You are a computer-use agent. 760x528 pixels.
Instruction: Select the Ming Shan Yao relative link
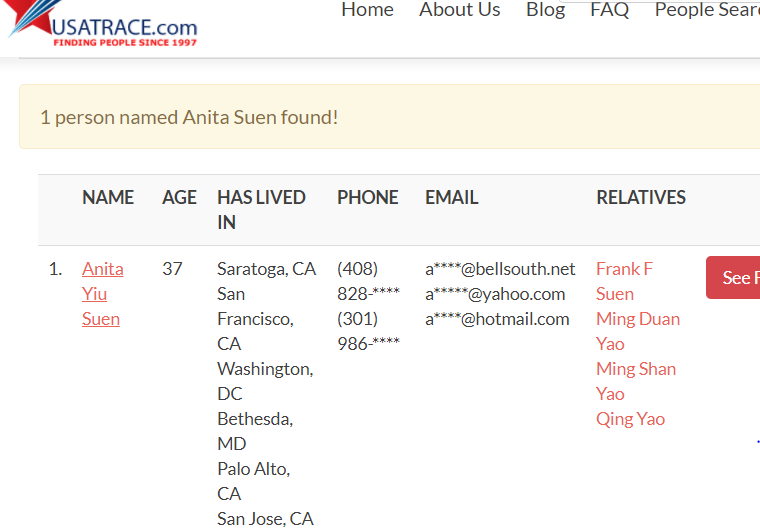[x=635, y=381]
